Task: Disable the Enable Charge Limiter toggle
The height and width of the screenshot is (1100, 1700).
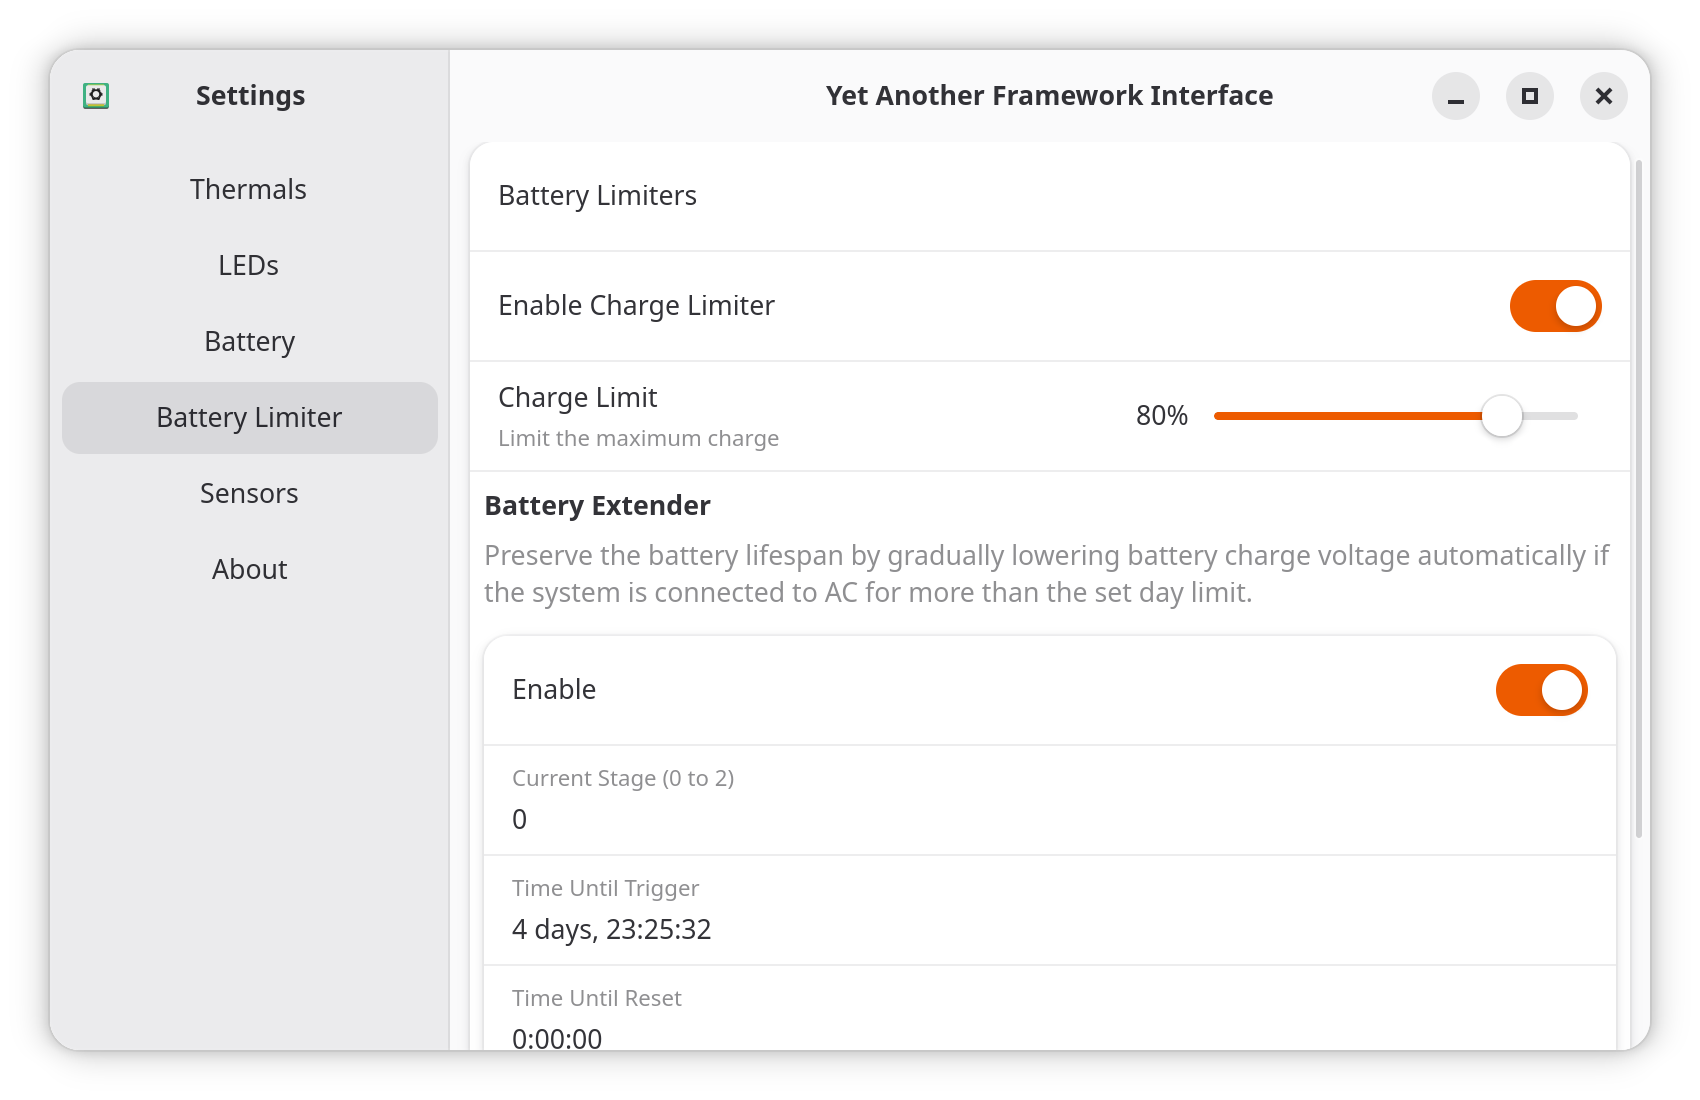Action: point(1555,305)
